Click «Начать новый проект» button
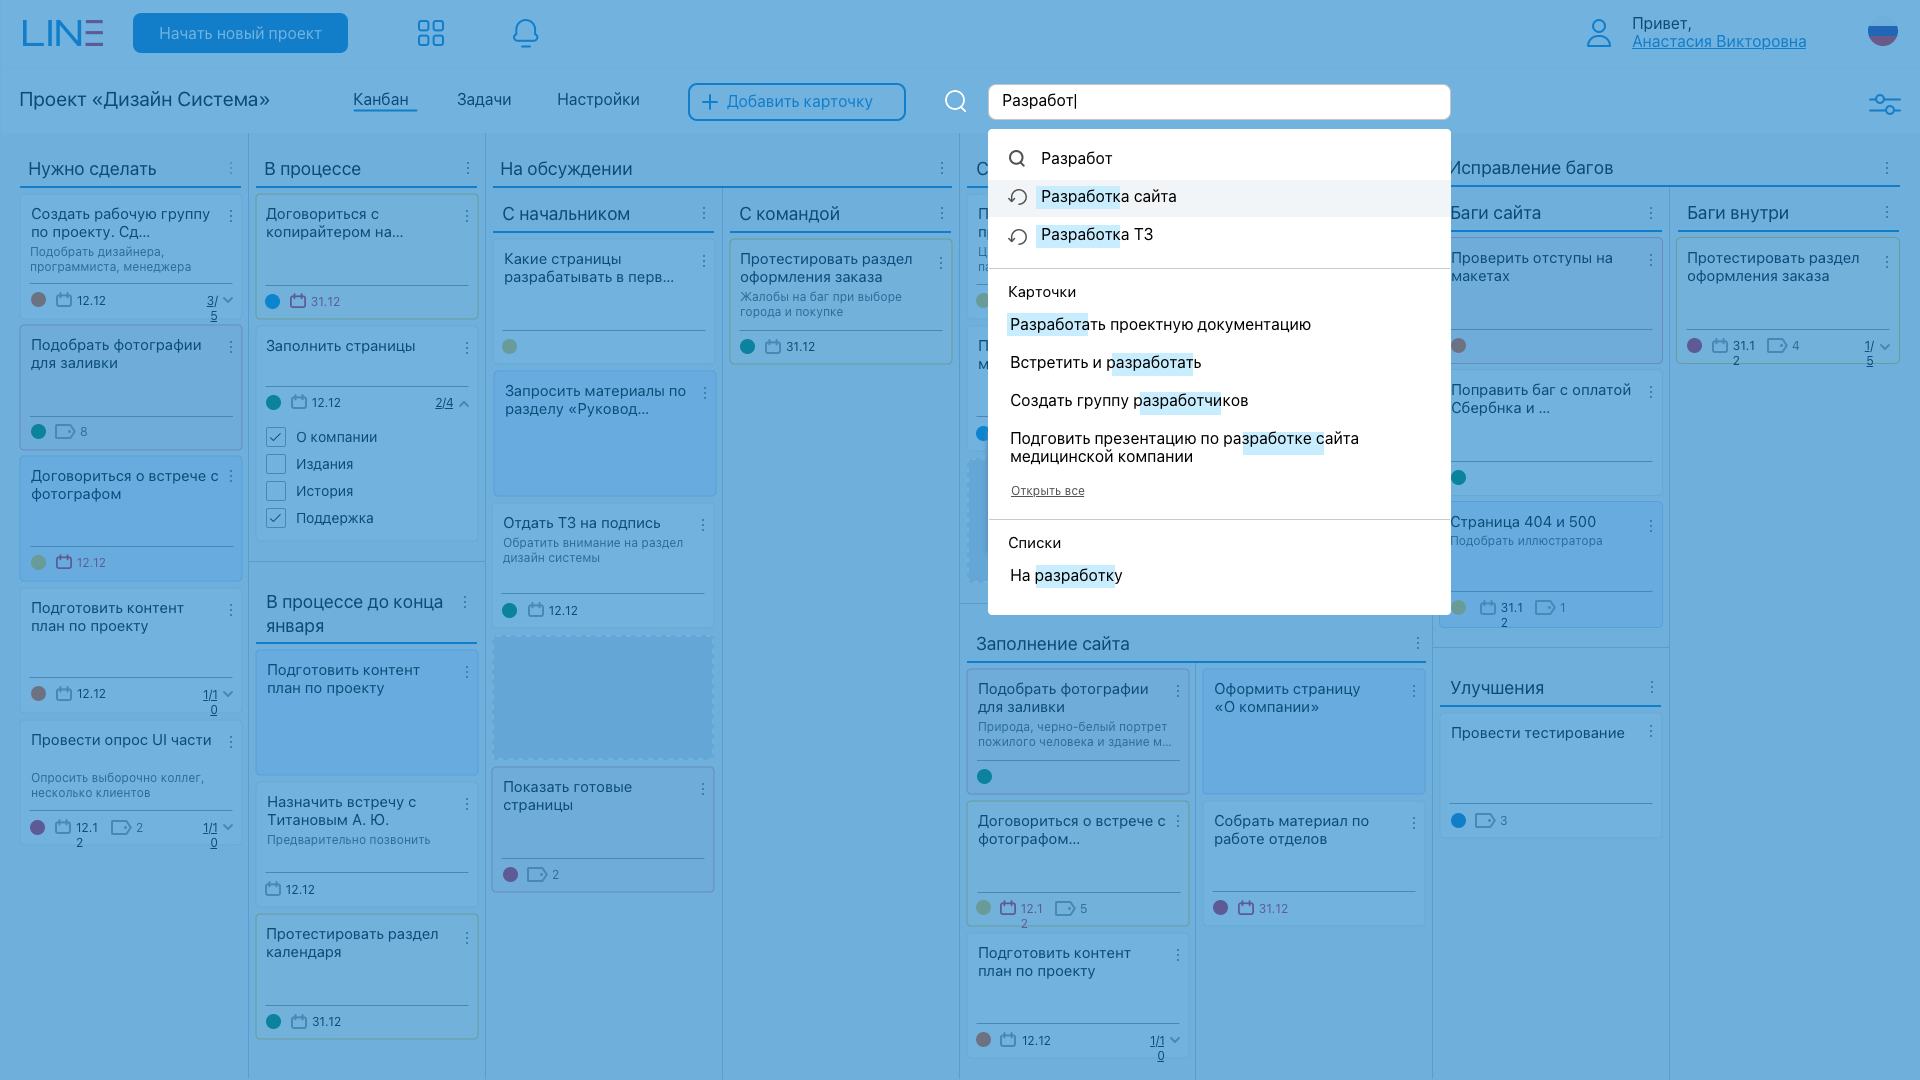1920x1080 pixels. (240, 33)
